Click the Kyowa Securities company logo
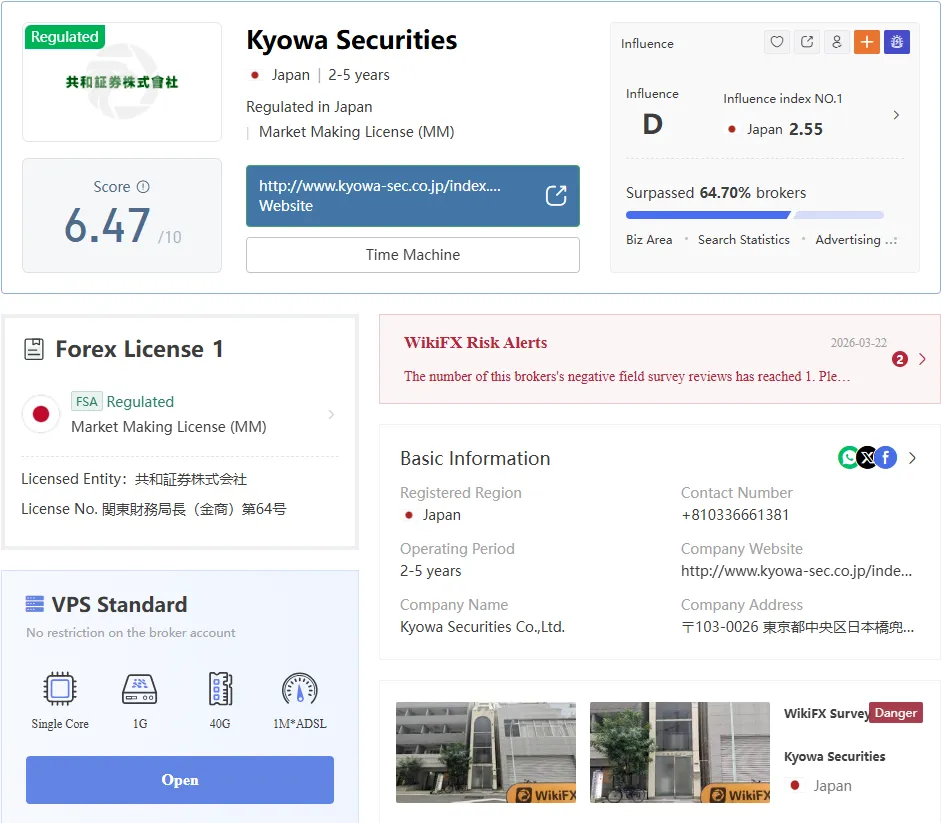The image size is (941, 823). [122, 82]
